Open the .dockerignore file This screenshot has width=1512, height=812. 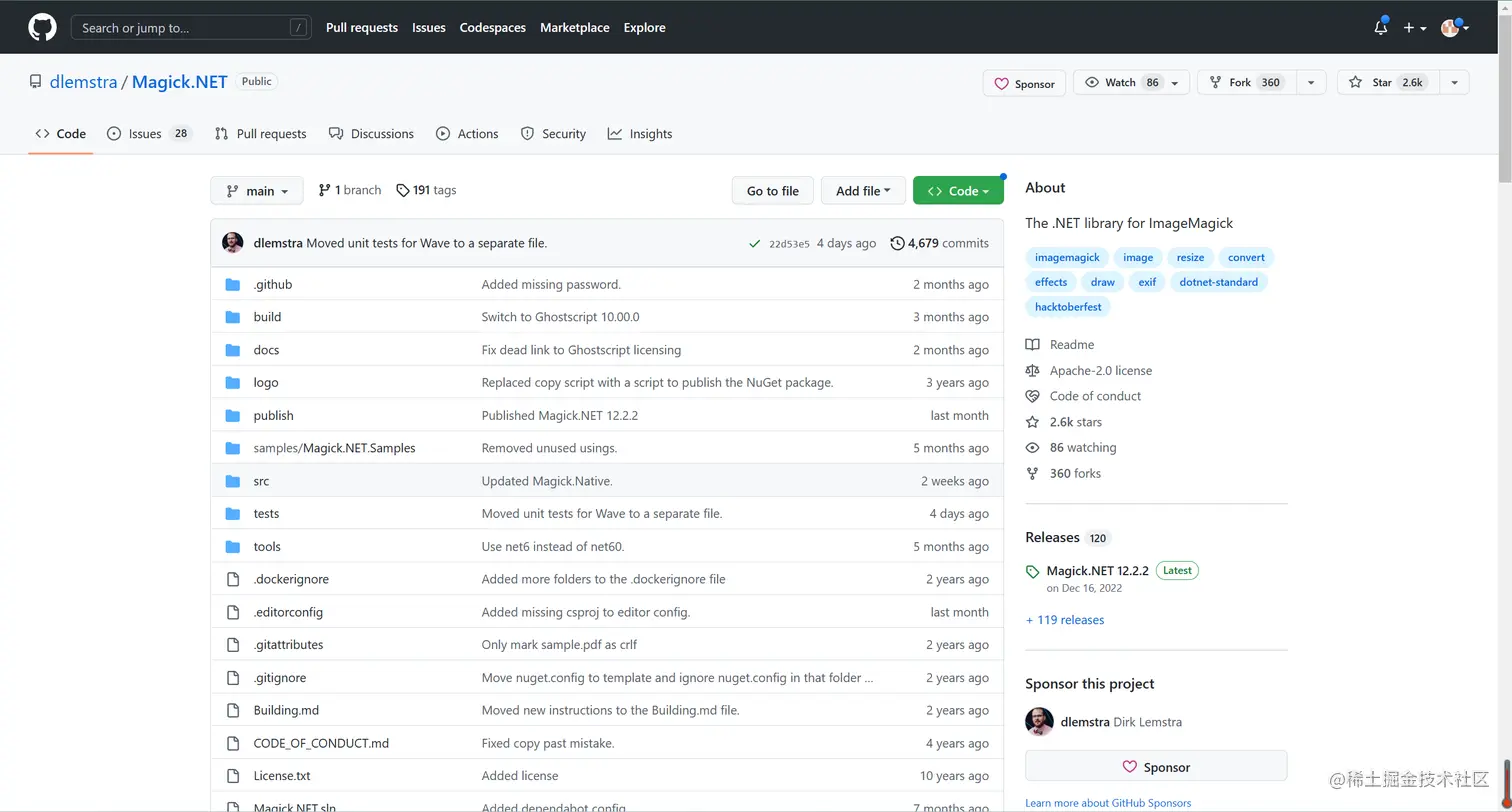(x=291, y=579)
